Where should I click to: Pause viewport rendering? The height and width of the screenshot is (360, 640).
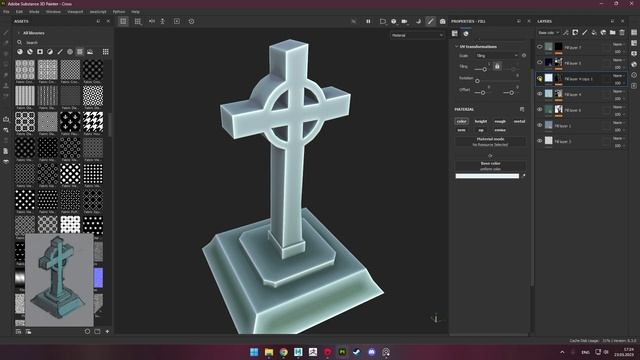point(368,21)
